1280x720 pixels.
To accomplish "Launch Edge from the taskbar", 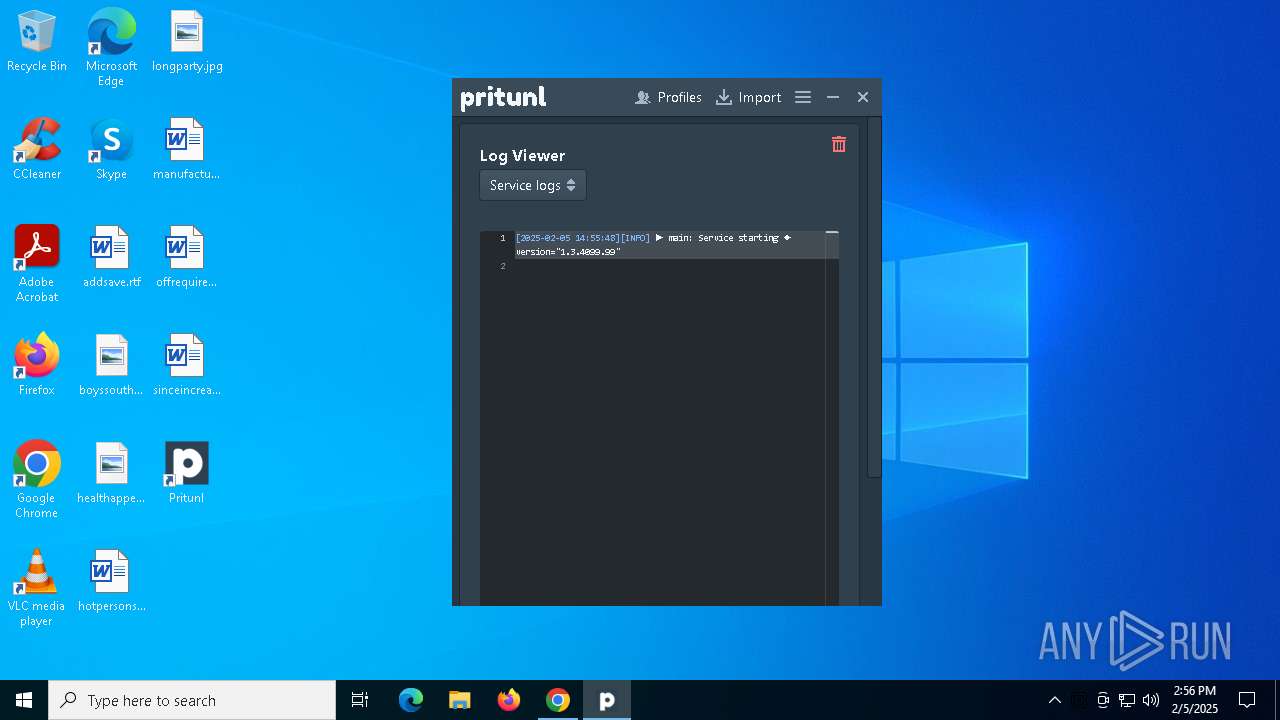I will click(411, 700).
